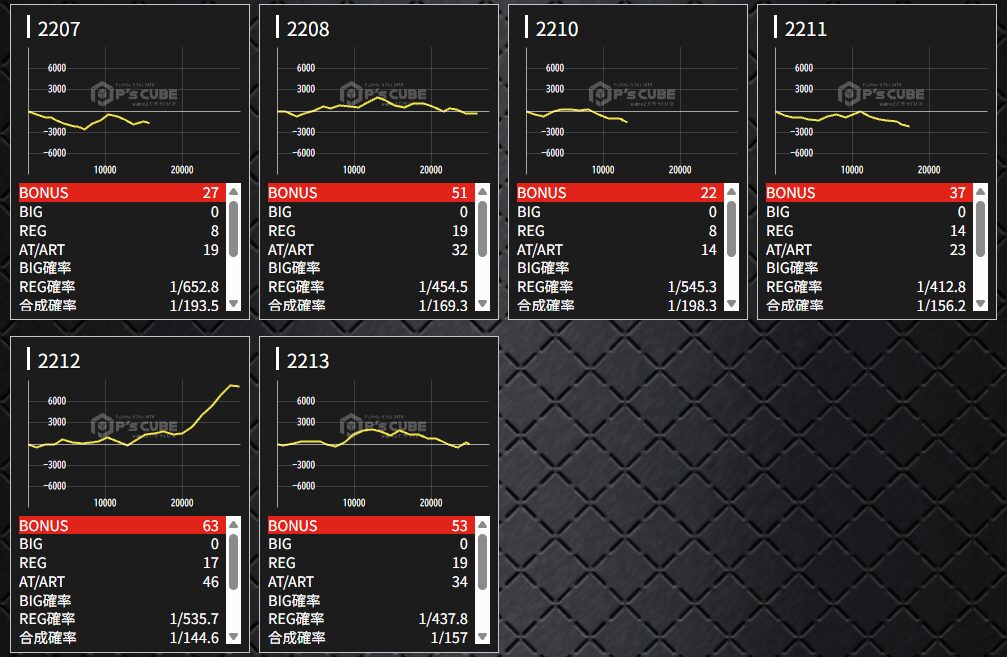Viewport: 1007px width, 657px height.
Task: Click AT/ART row showing 46 in 2212
Action: click(x=121, y=581)
